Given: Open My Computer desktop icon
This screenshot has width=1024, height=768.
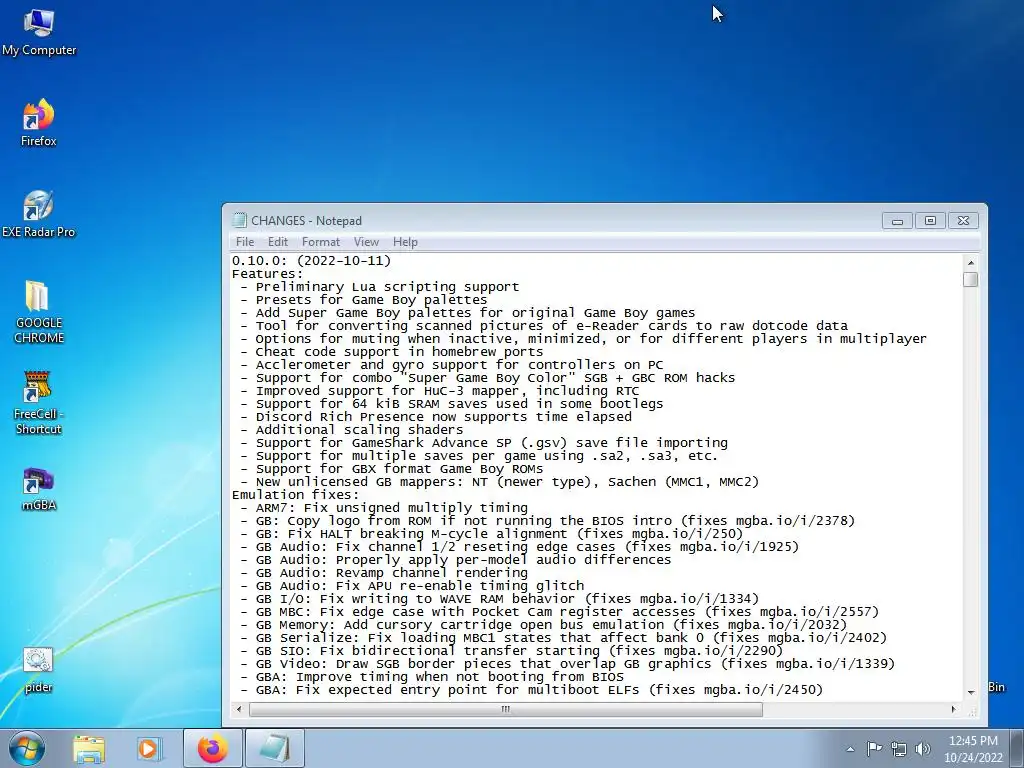Looking at the screenshot, I should 39,33.
